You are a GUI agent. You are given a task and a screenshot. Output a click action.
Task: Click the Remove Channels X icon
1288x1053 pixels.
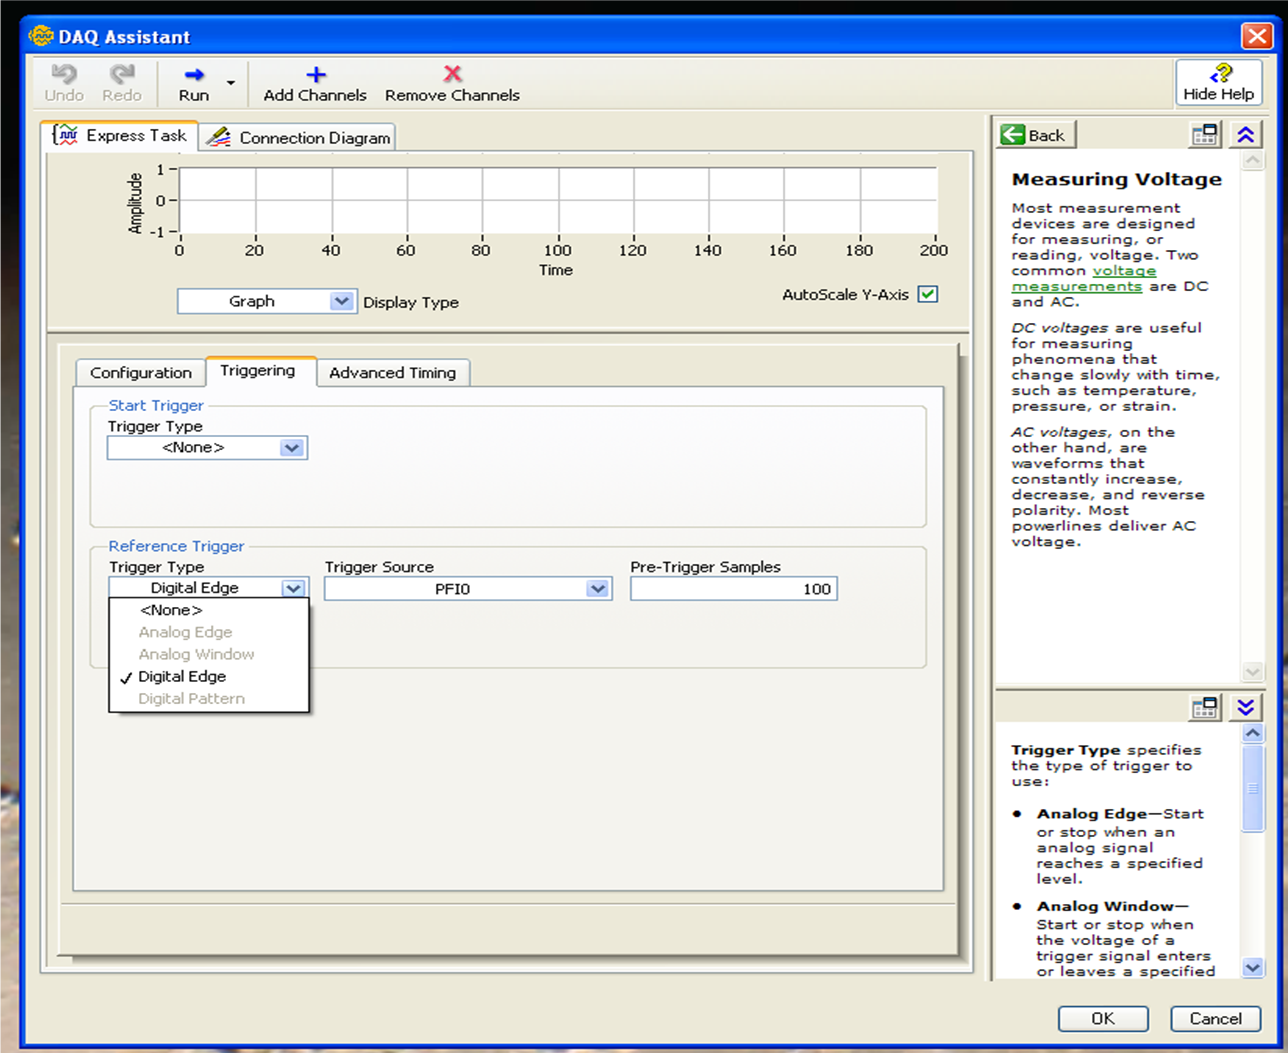452,74
